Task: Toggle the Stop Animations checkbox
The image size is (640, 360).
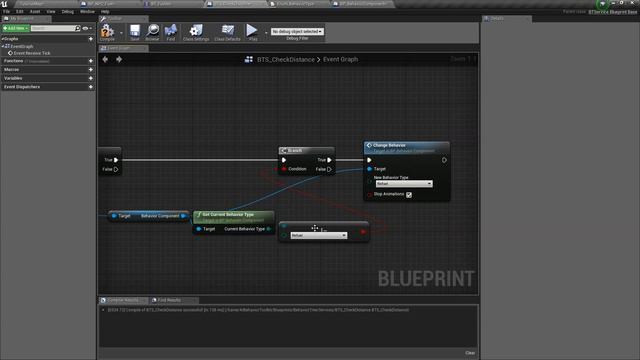Action: [x=409, y=195]
